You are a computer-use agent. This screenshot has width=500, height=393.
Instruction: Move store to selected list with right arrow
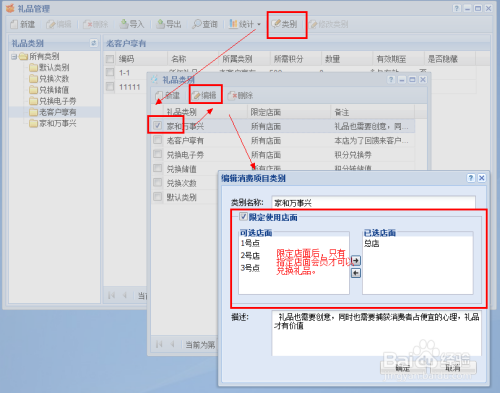tap(356, 260)
